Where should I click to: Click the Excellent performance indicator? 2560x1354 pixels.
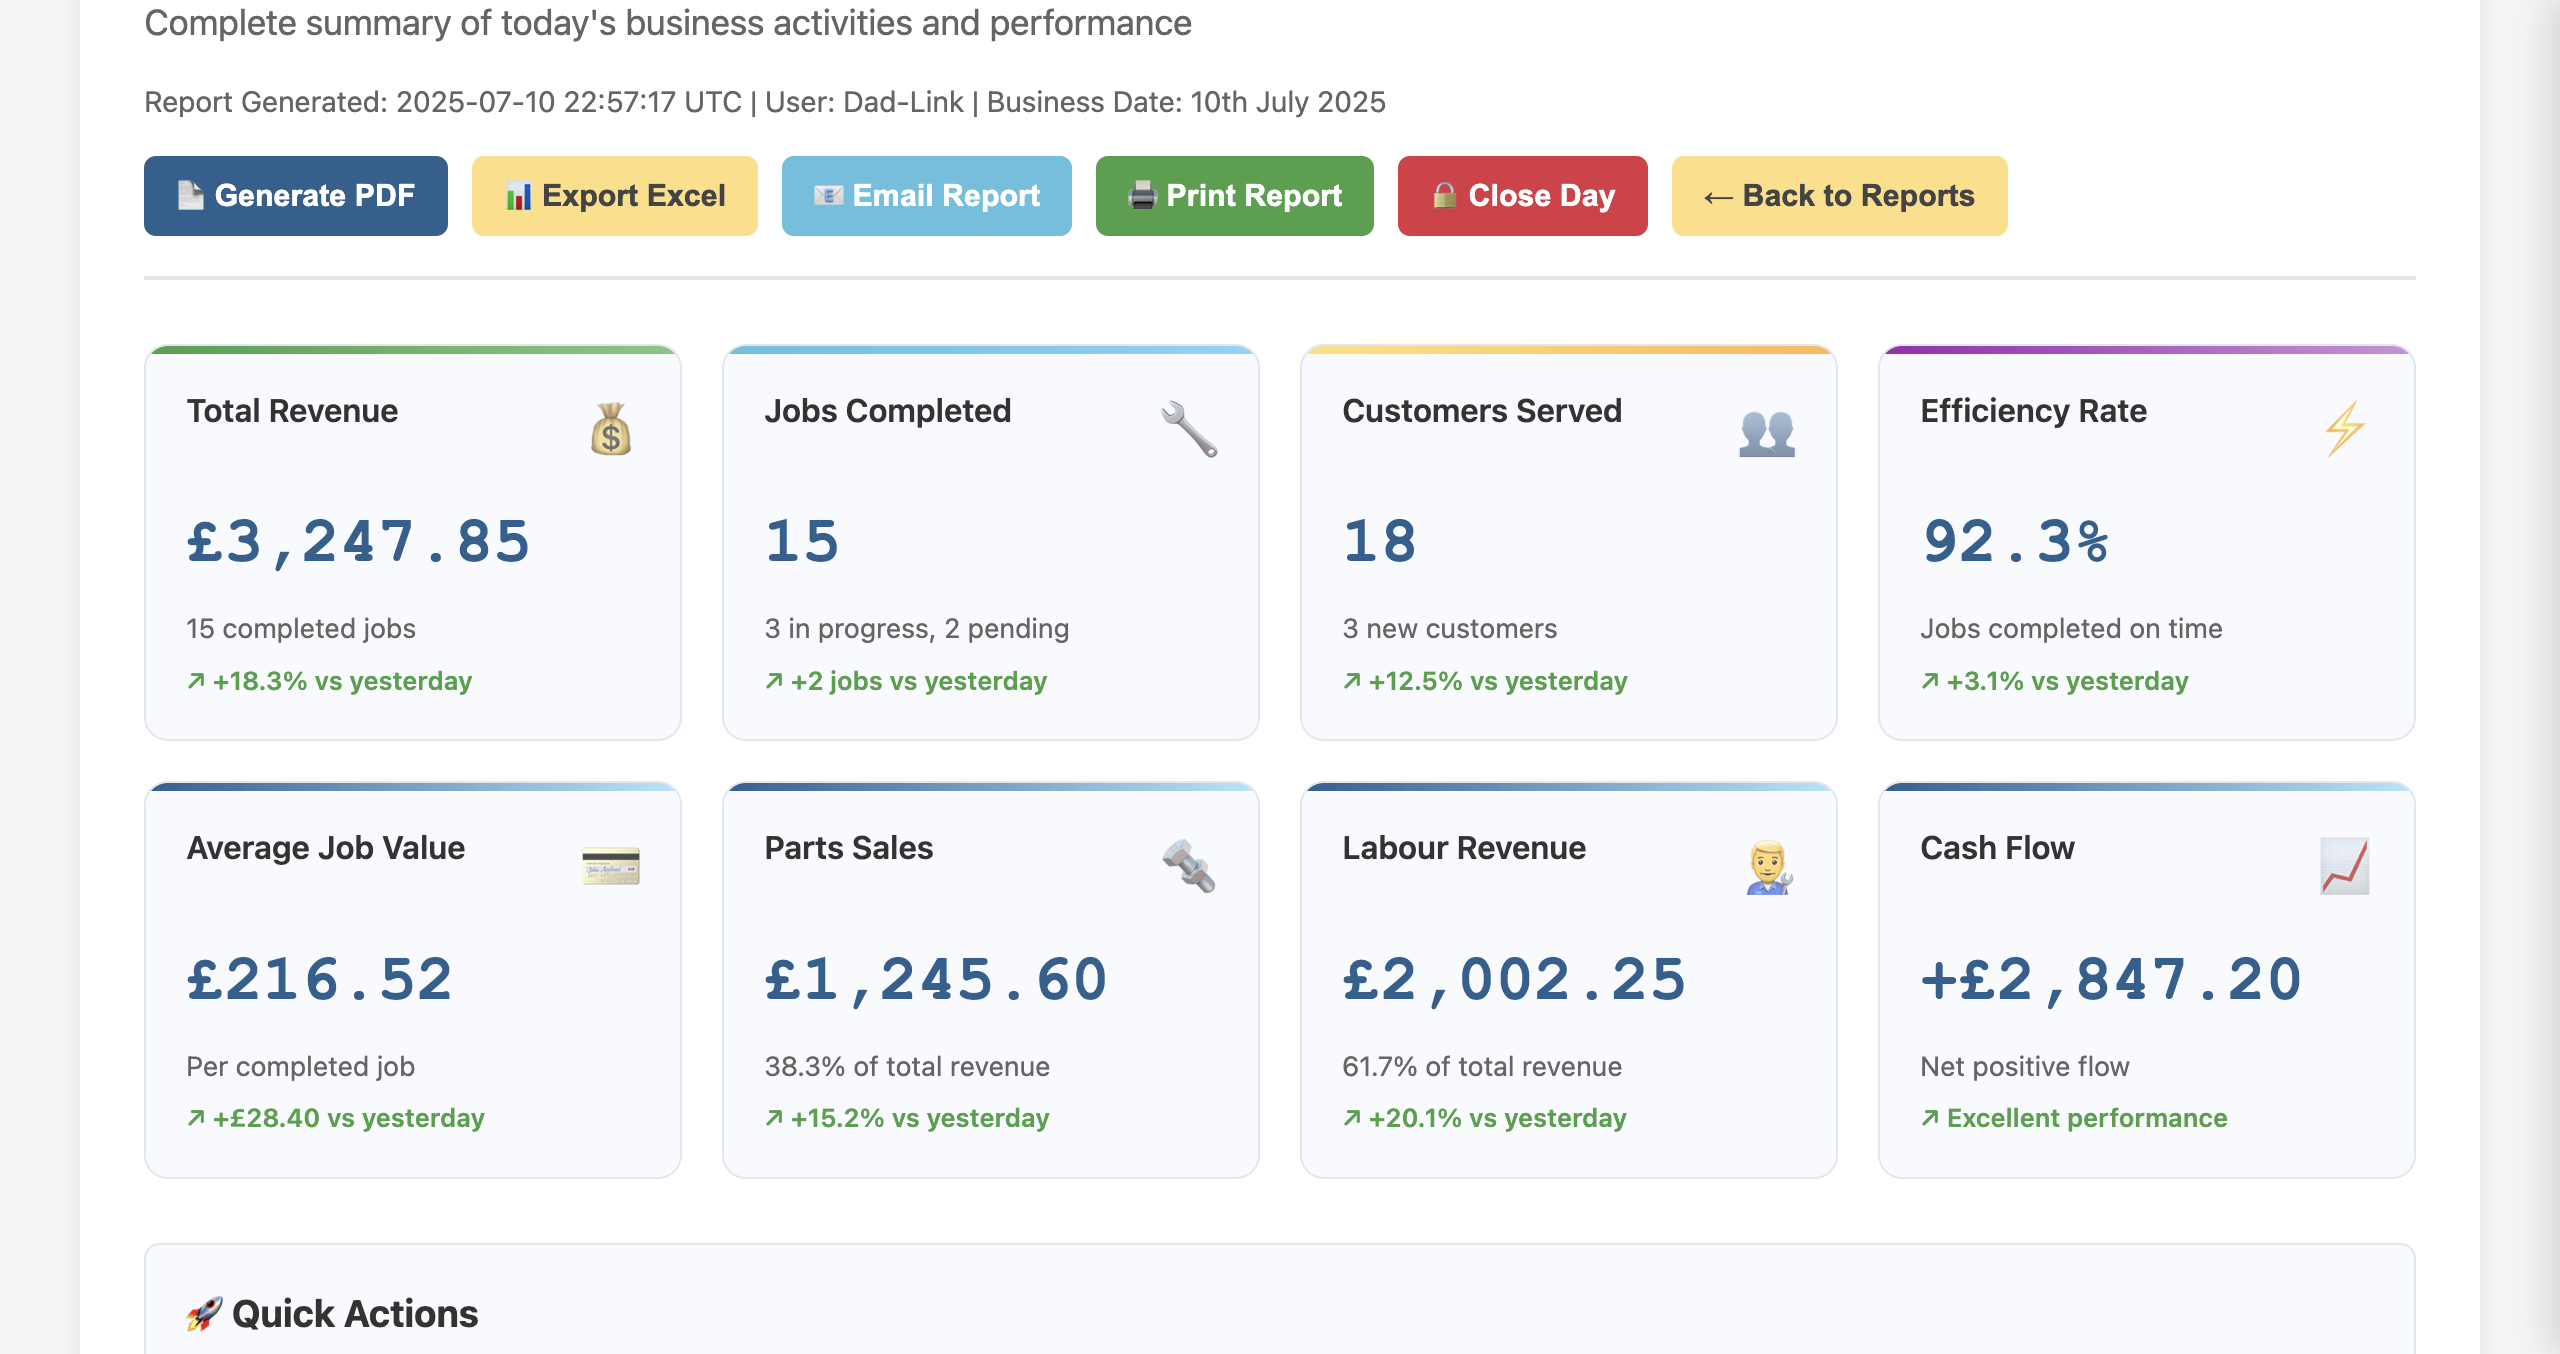coord(2075,1118)
